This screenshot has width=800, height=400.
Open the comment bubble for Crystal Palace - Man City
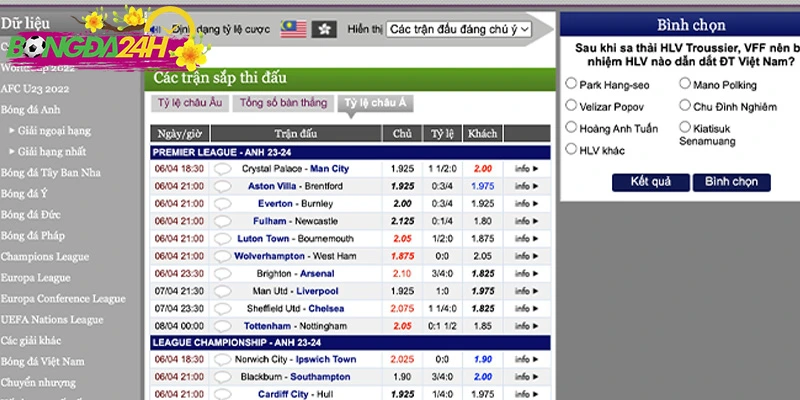222,169
